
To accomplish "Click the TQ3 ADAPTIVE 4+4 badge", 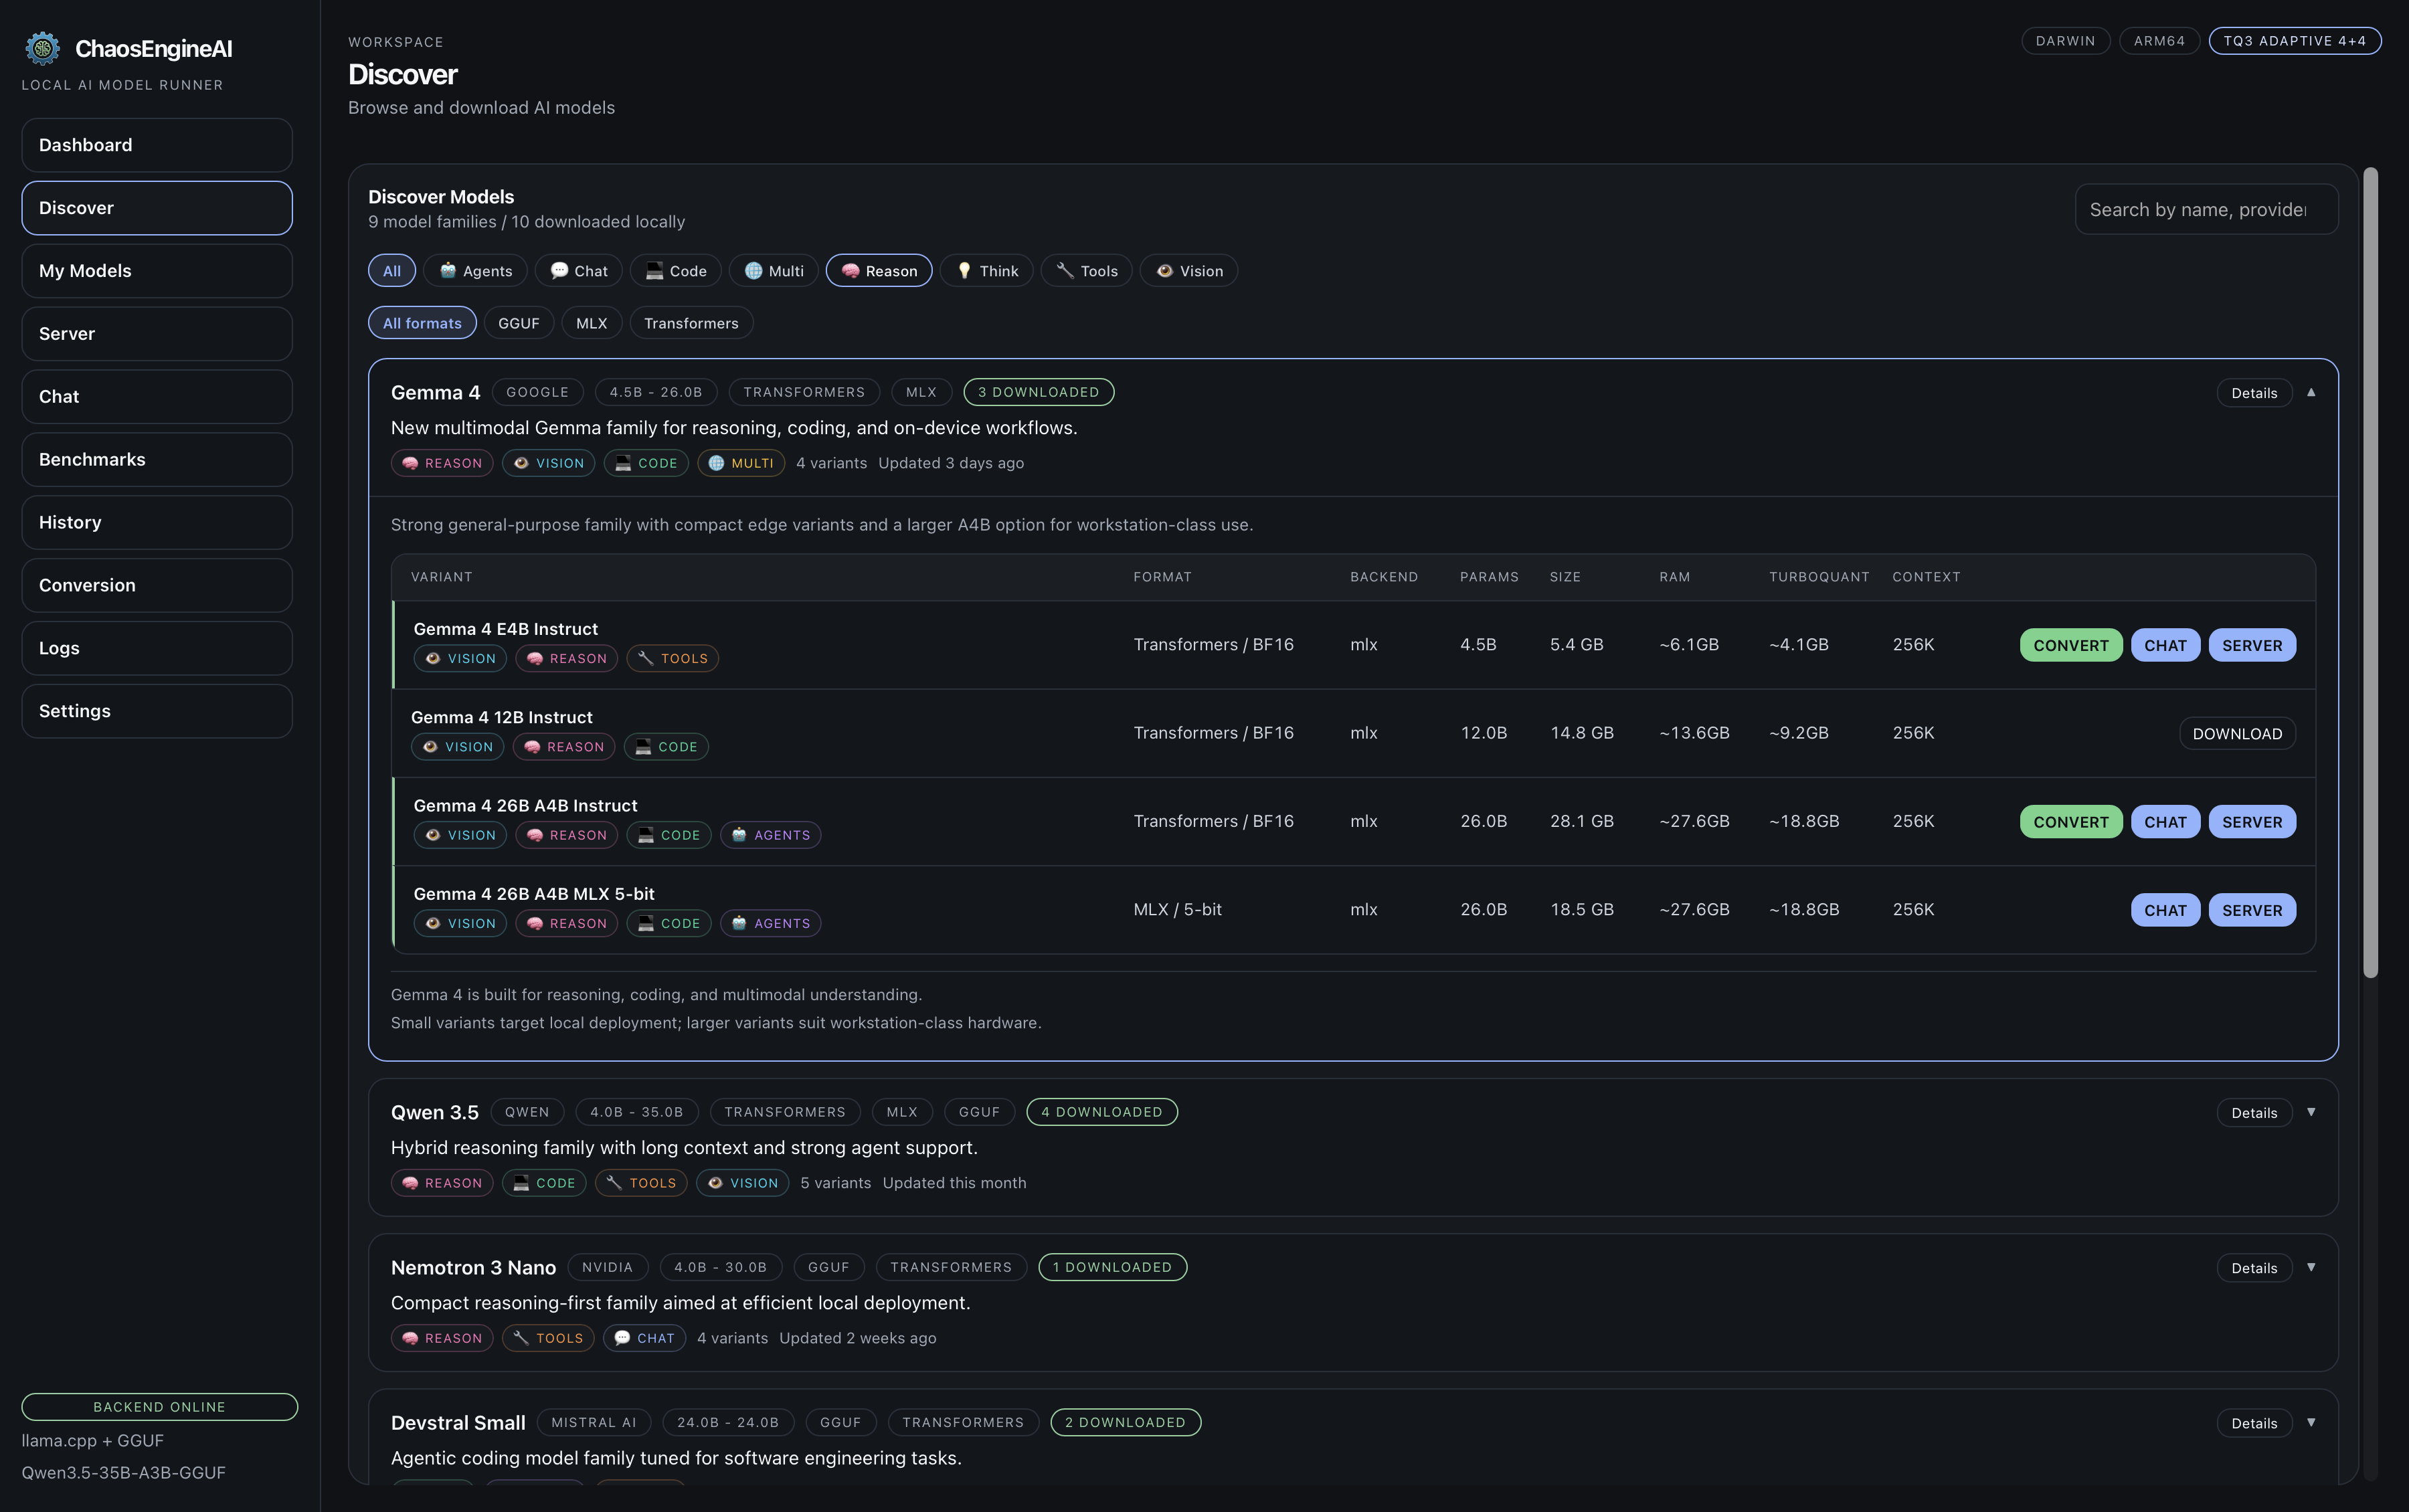I will click(x=2294, y=41).
